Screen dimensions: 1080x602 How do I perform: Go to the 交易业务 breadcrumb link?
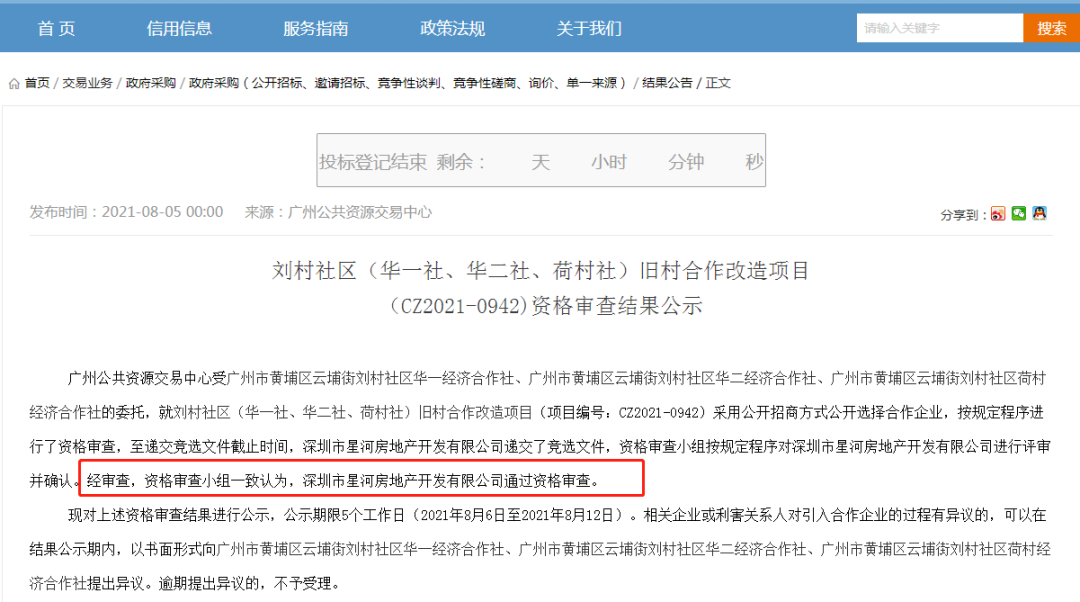(87, 83)
